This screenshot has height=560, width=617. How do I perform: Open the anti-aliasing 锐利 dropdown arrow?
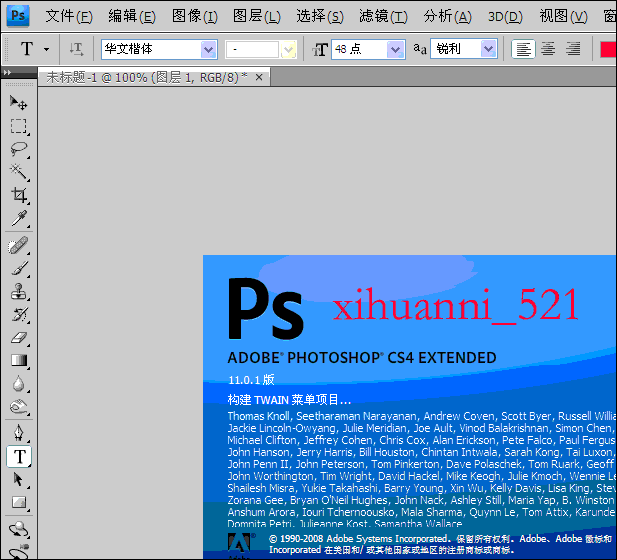488,49
